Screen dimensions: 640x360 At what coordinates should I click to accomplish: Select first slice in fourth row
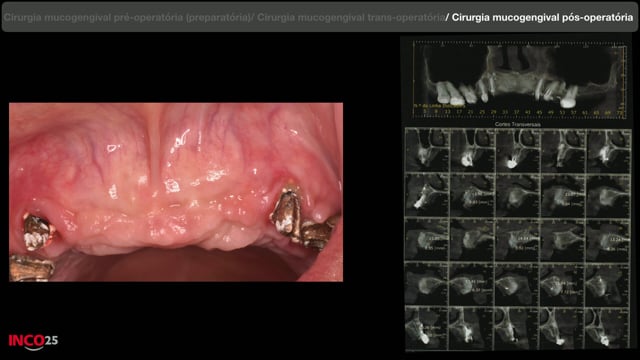point(427,284)
